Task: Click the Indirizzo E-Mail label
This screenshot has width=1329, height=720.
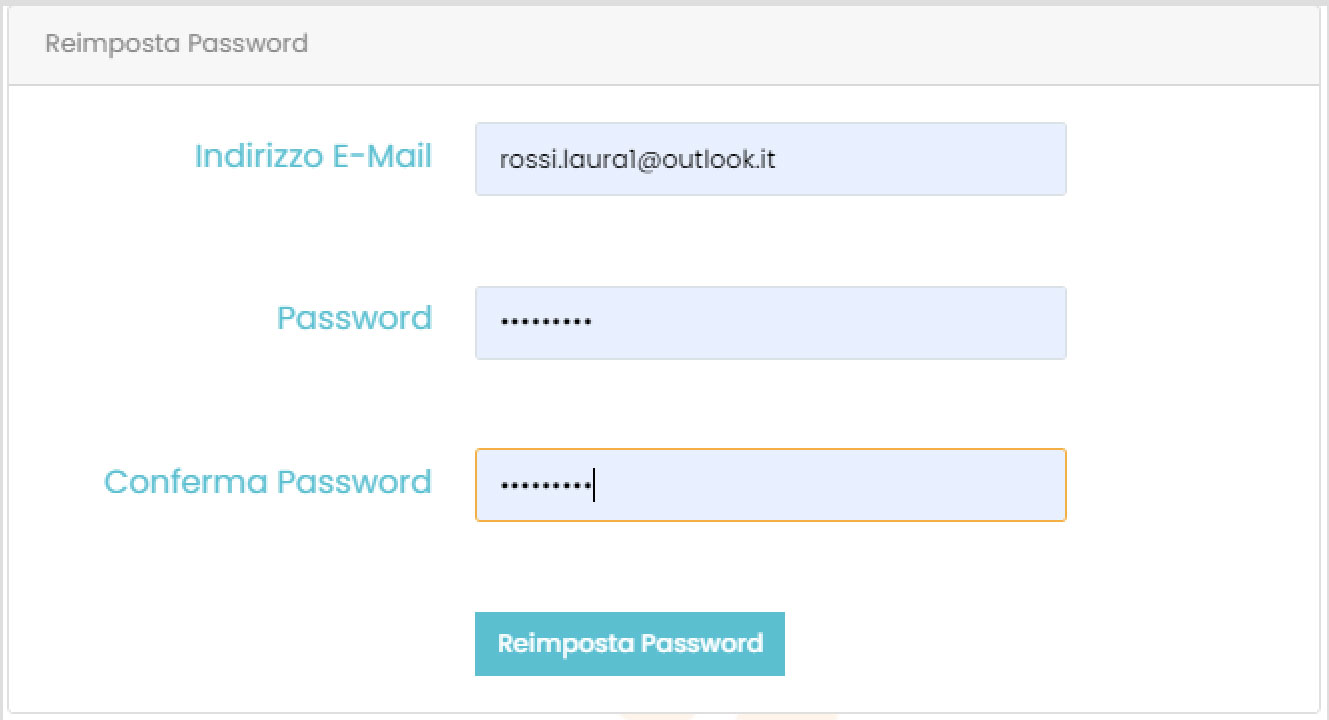Action: [x=313, y=156]
